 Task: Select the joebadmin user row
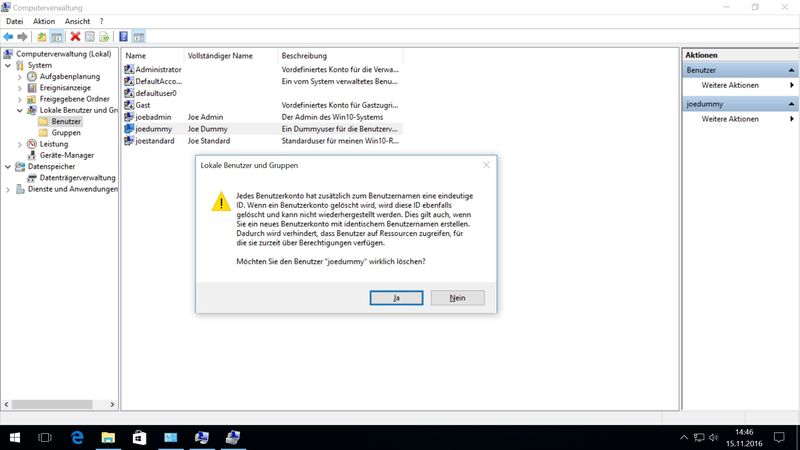(x=263, y=117)
